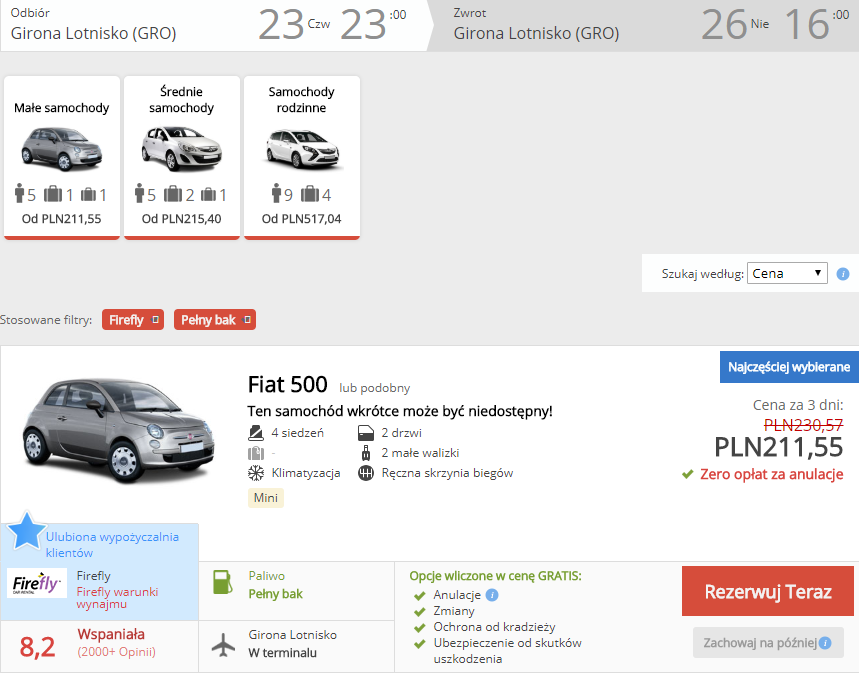859x673 pixels.
Task: Click the info icon beside sort dropdown
Action: (843, 273)
